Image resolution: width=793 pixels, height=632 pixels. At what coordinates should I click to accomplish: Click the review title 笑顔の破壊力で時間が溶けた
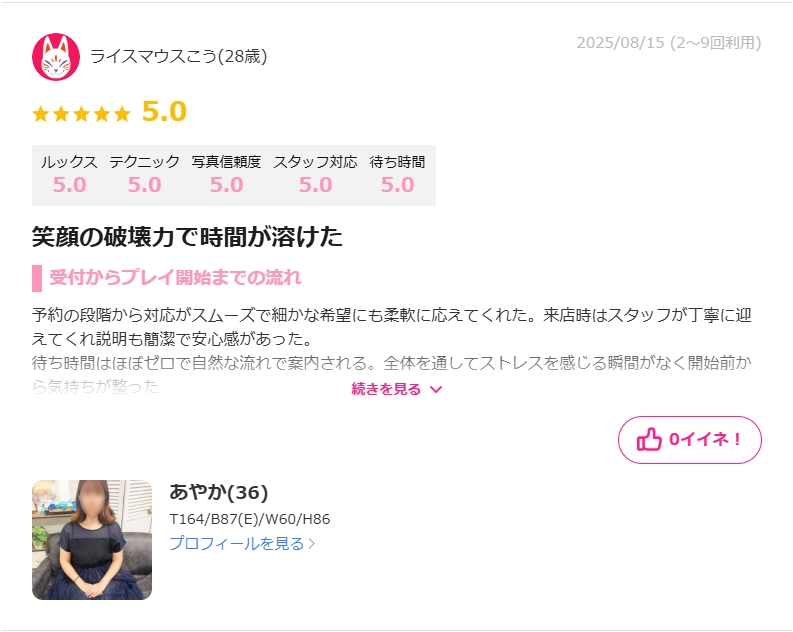(187, 237)
